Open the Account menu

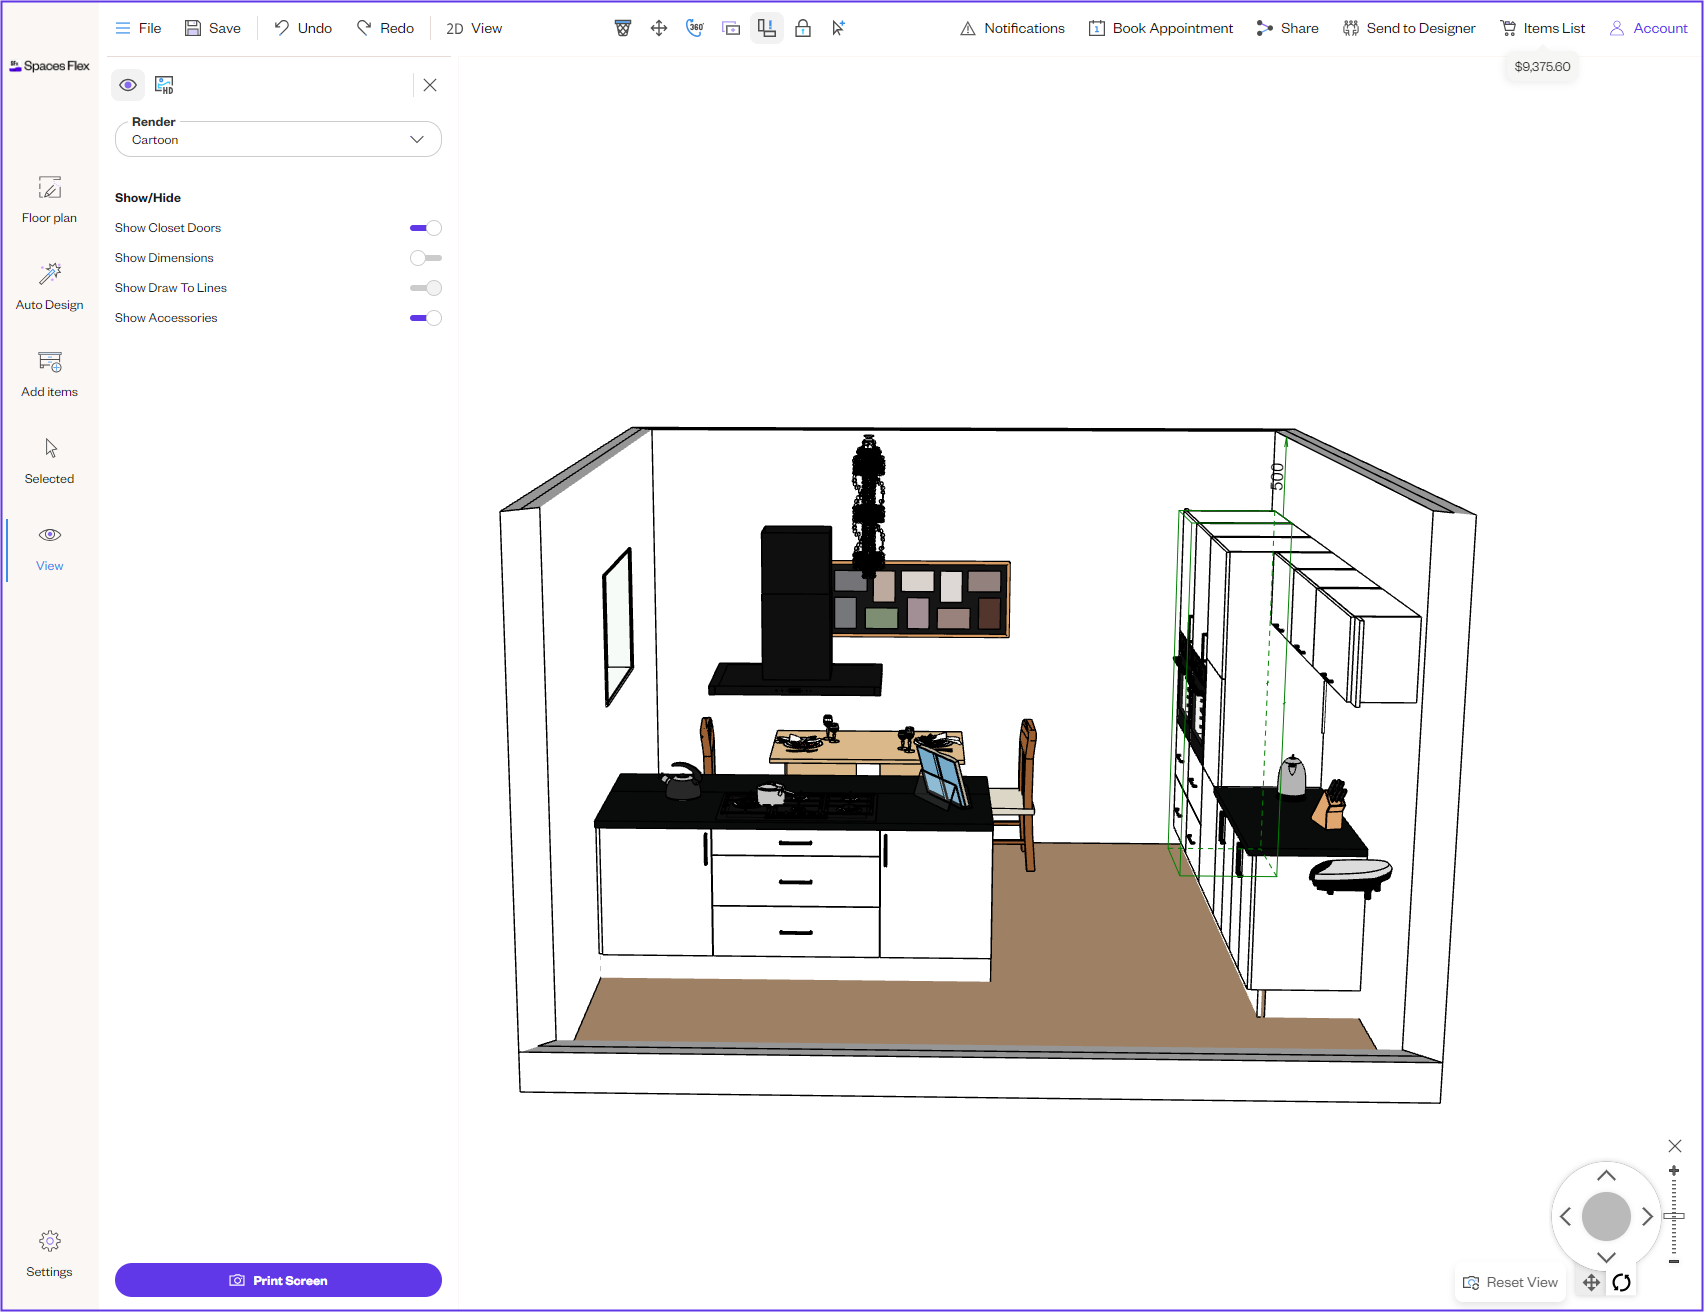coord(1648,28)
